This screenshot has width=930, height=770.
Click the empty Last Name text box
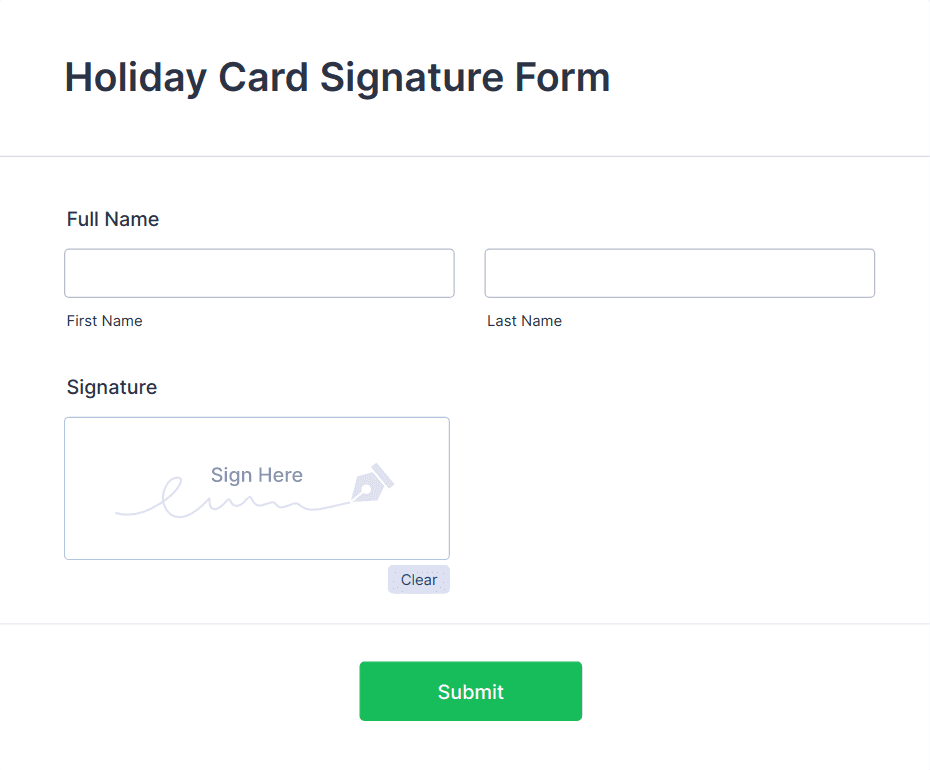(x=679, y=272)
